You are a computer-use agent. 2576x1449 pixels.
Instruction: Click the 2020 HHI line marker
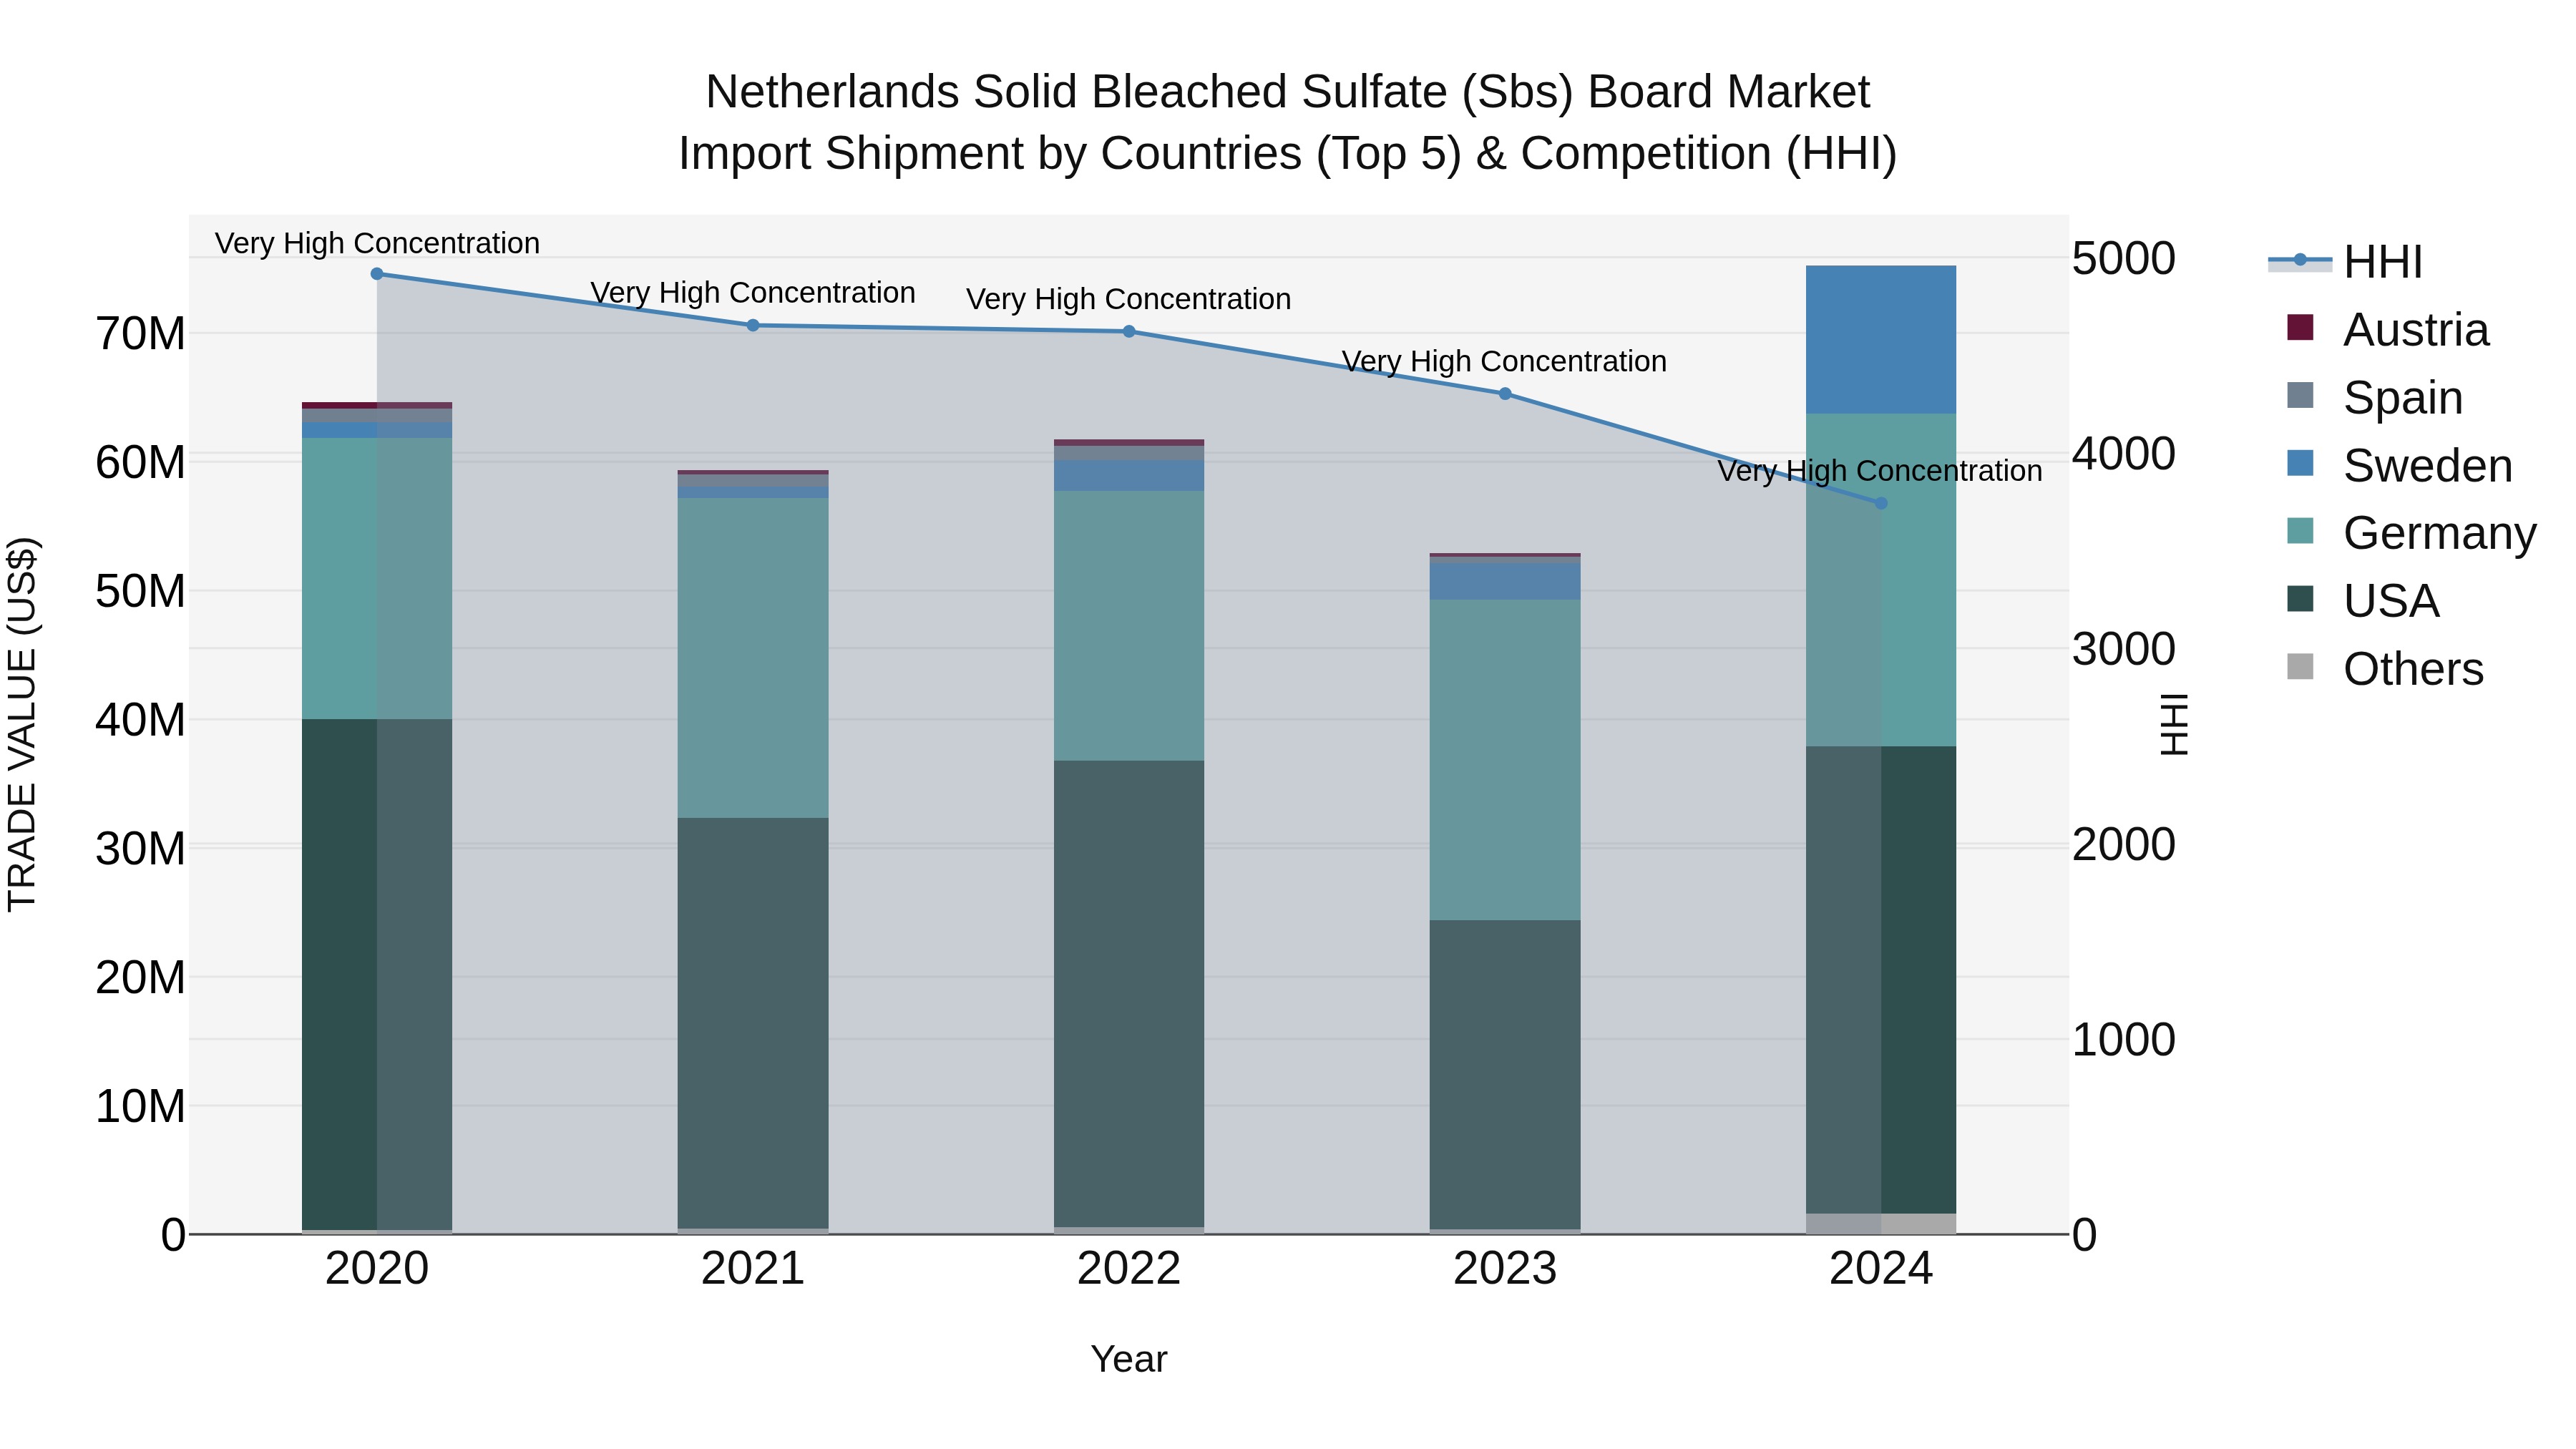click(x=377, y=274)
